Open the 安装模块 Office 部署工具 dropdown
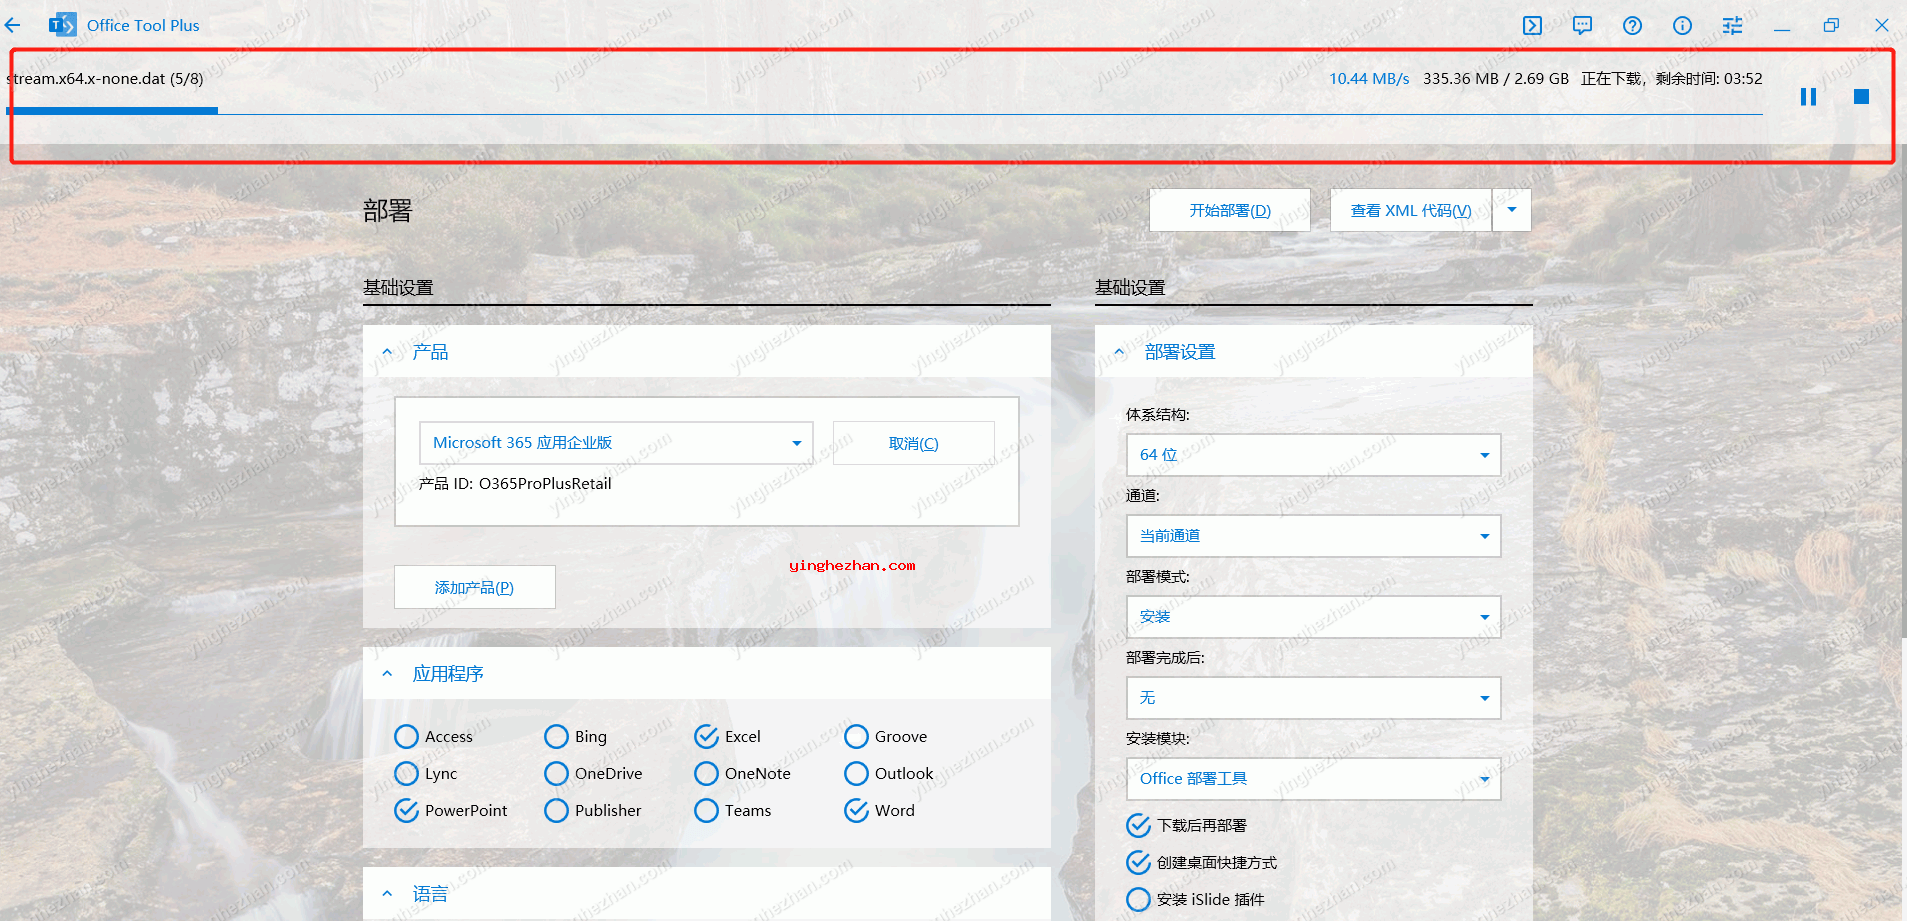The width and height of the screenshot is (1907, 921). tap(1313, 779)
